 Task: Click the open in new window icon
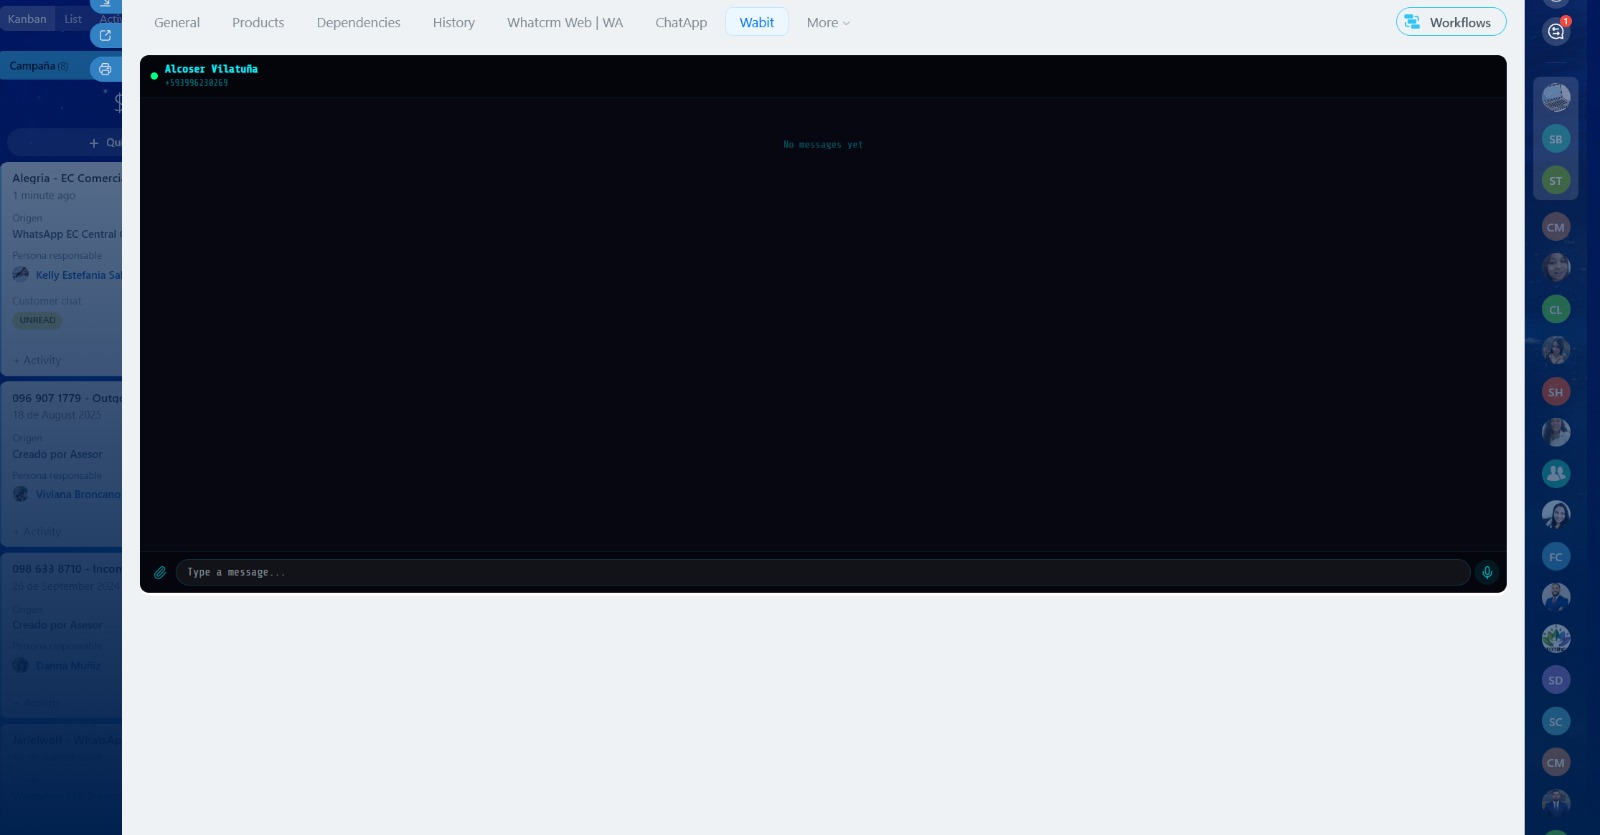pyautogui.click(x=105, y=35)
